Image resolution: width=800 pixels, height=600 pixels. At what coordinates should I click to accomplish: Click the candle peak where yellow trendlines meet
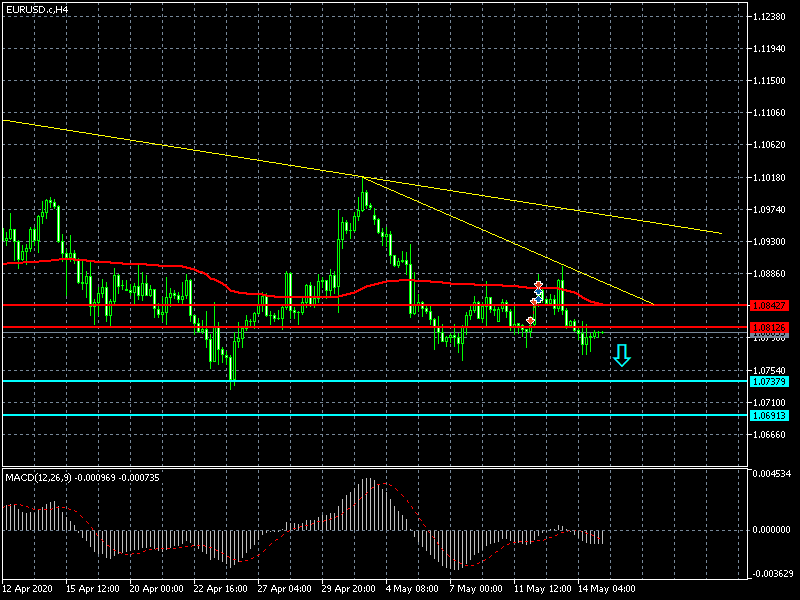pyautogui.click(x=362, y=178)
